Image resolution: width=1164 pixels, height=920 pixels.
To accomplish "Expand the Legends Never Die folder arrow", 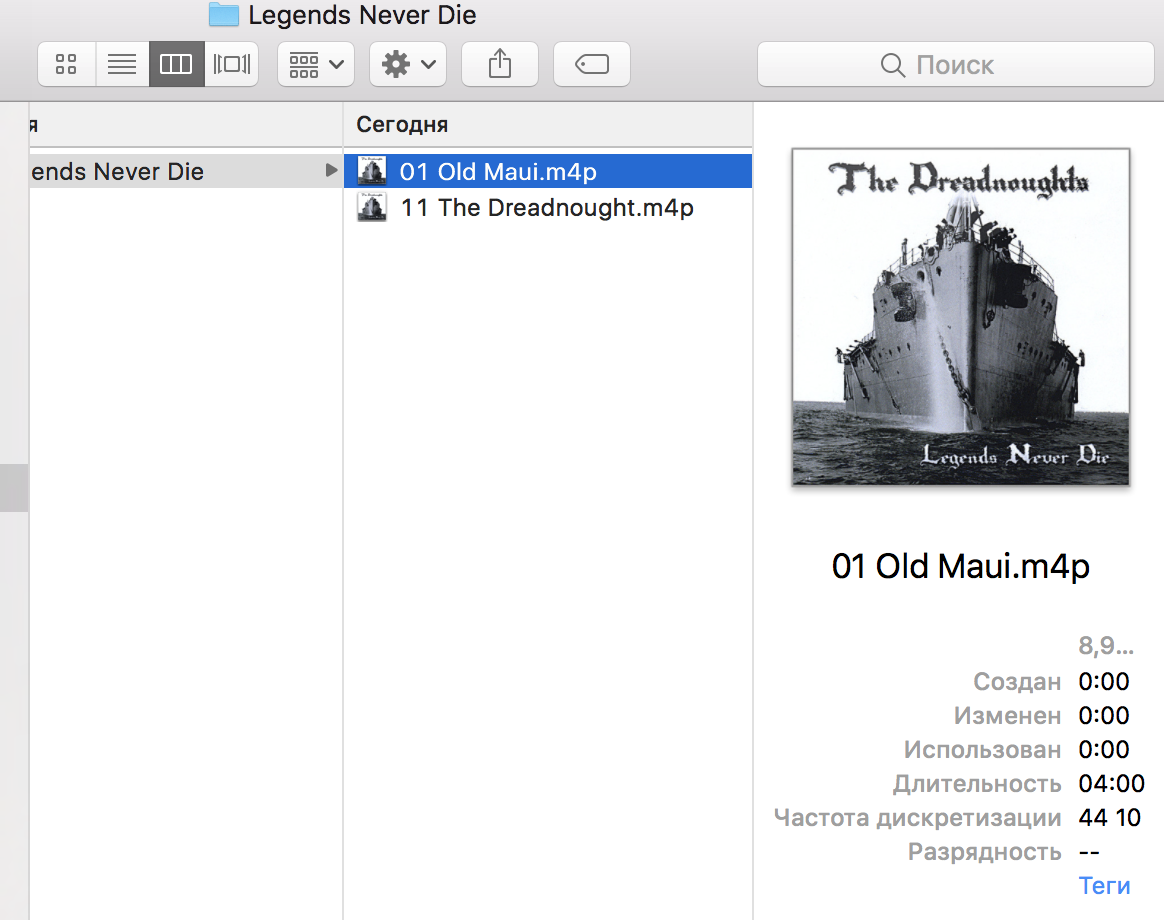I will click(x=331, y=171).
